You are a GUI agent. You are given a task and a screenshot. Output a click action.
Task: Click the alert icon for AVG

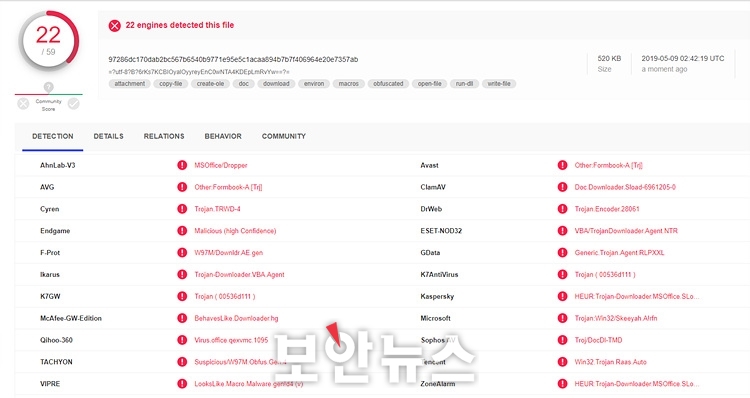pos(182,187)
